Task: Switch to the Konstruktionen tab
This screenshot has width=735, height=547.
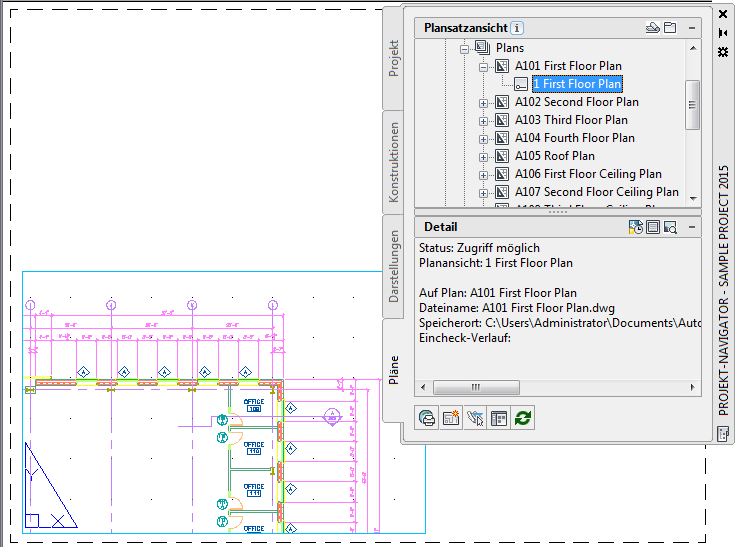Action: [394, 162]
